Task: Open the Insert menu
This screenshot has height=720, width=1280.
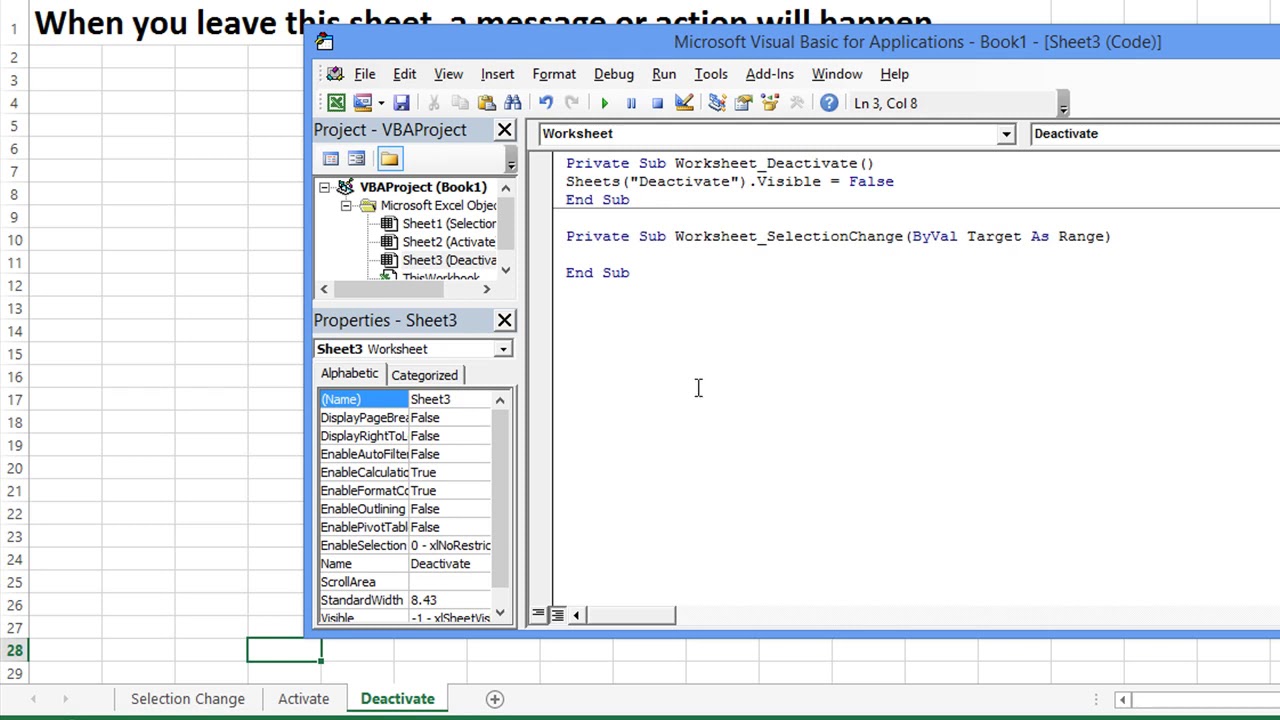Action: pyautogui.click(x=497, y=74)
